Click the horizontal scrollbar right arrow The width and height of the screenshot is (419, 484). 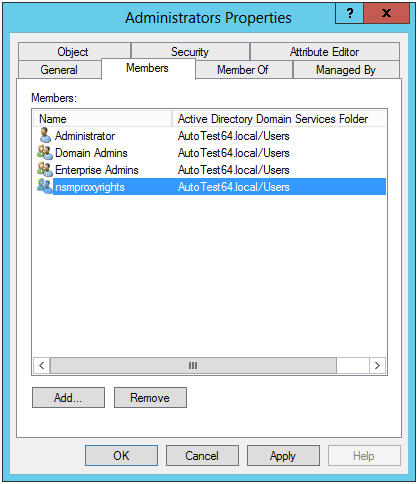[377, 365]
